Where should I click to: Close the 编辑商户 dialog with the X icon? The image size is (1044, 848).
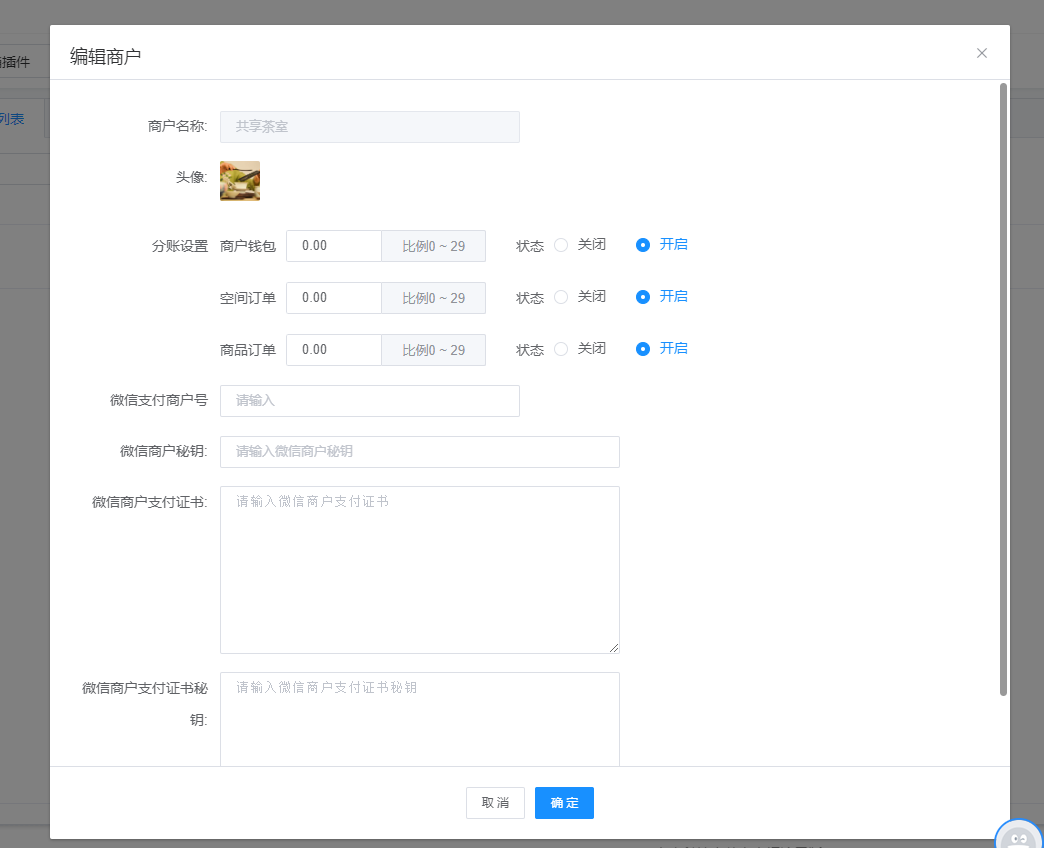tap(981, 53)
